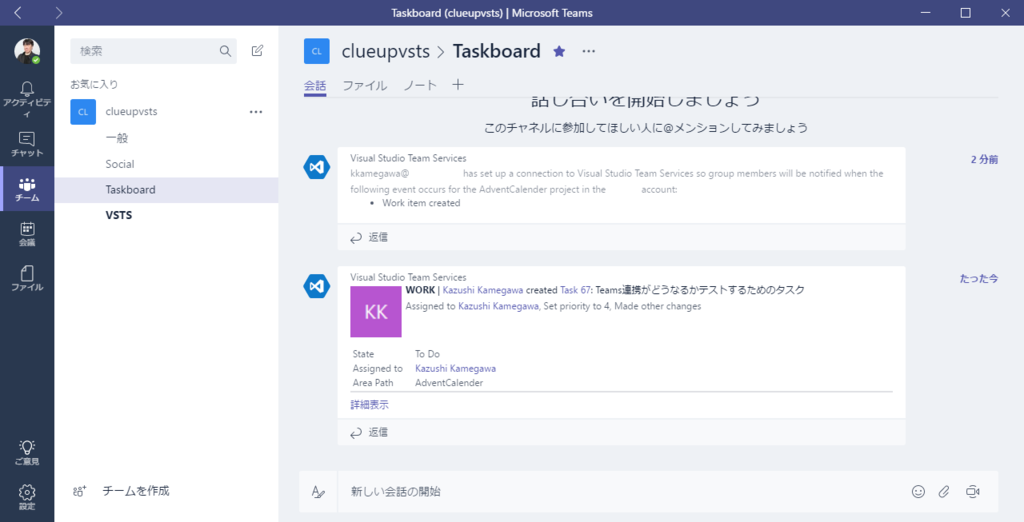The height and width of the screenshot is (522, 1024).
Task: Add a new tab with plus icon
Action: click(458, 84)
